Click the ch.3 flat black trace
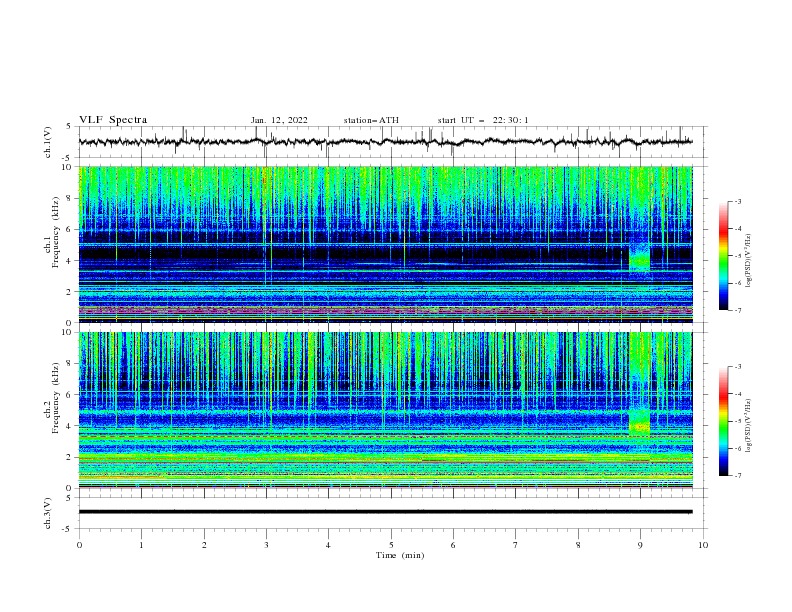 (x=385, y=512)
